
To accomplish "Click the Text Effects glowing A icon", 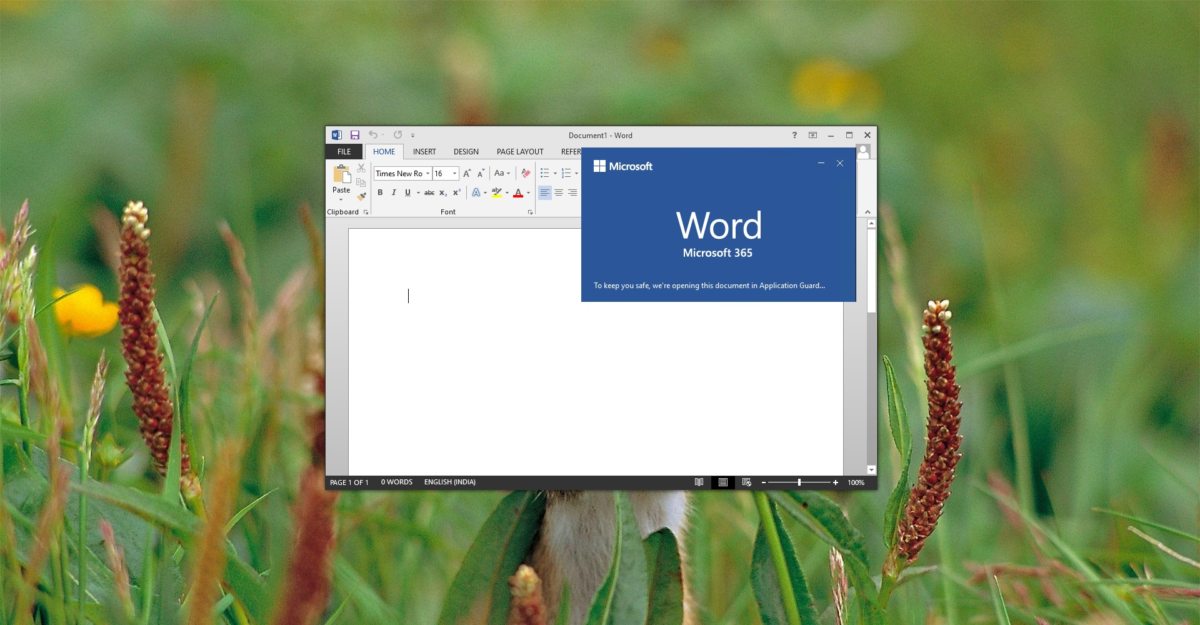I will 476,192.
